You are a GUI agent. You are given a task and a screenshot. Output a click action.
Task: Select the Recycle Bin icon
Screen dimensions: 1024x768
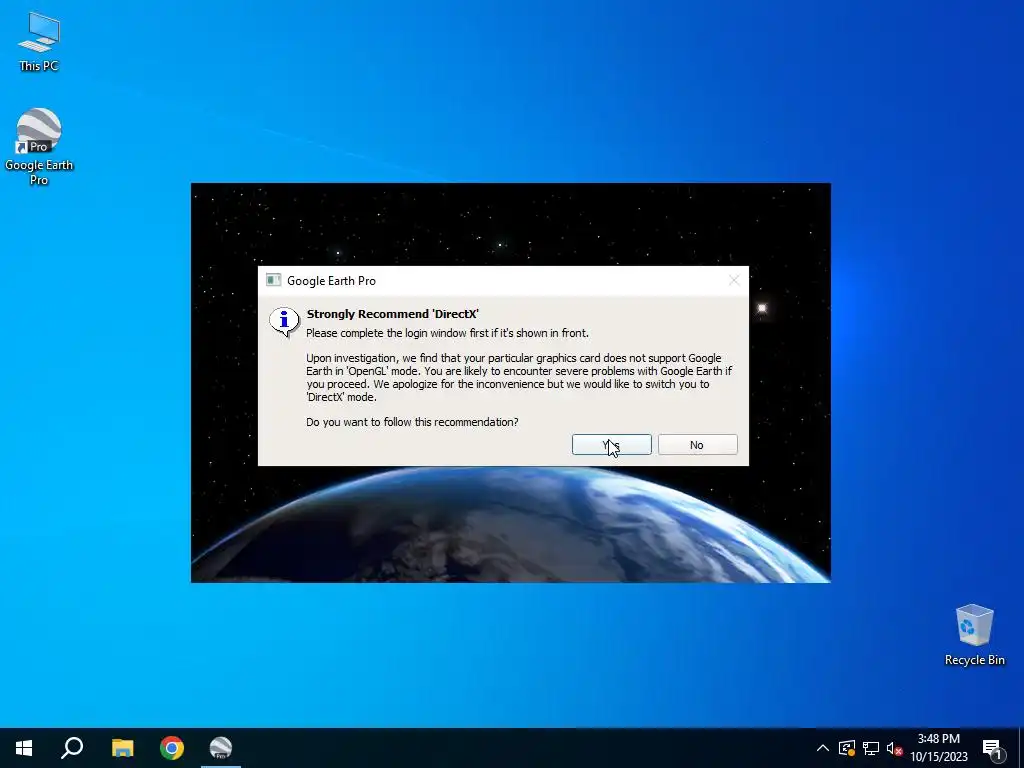pyautogui.click(x=974, y=635)
